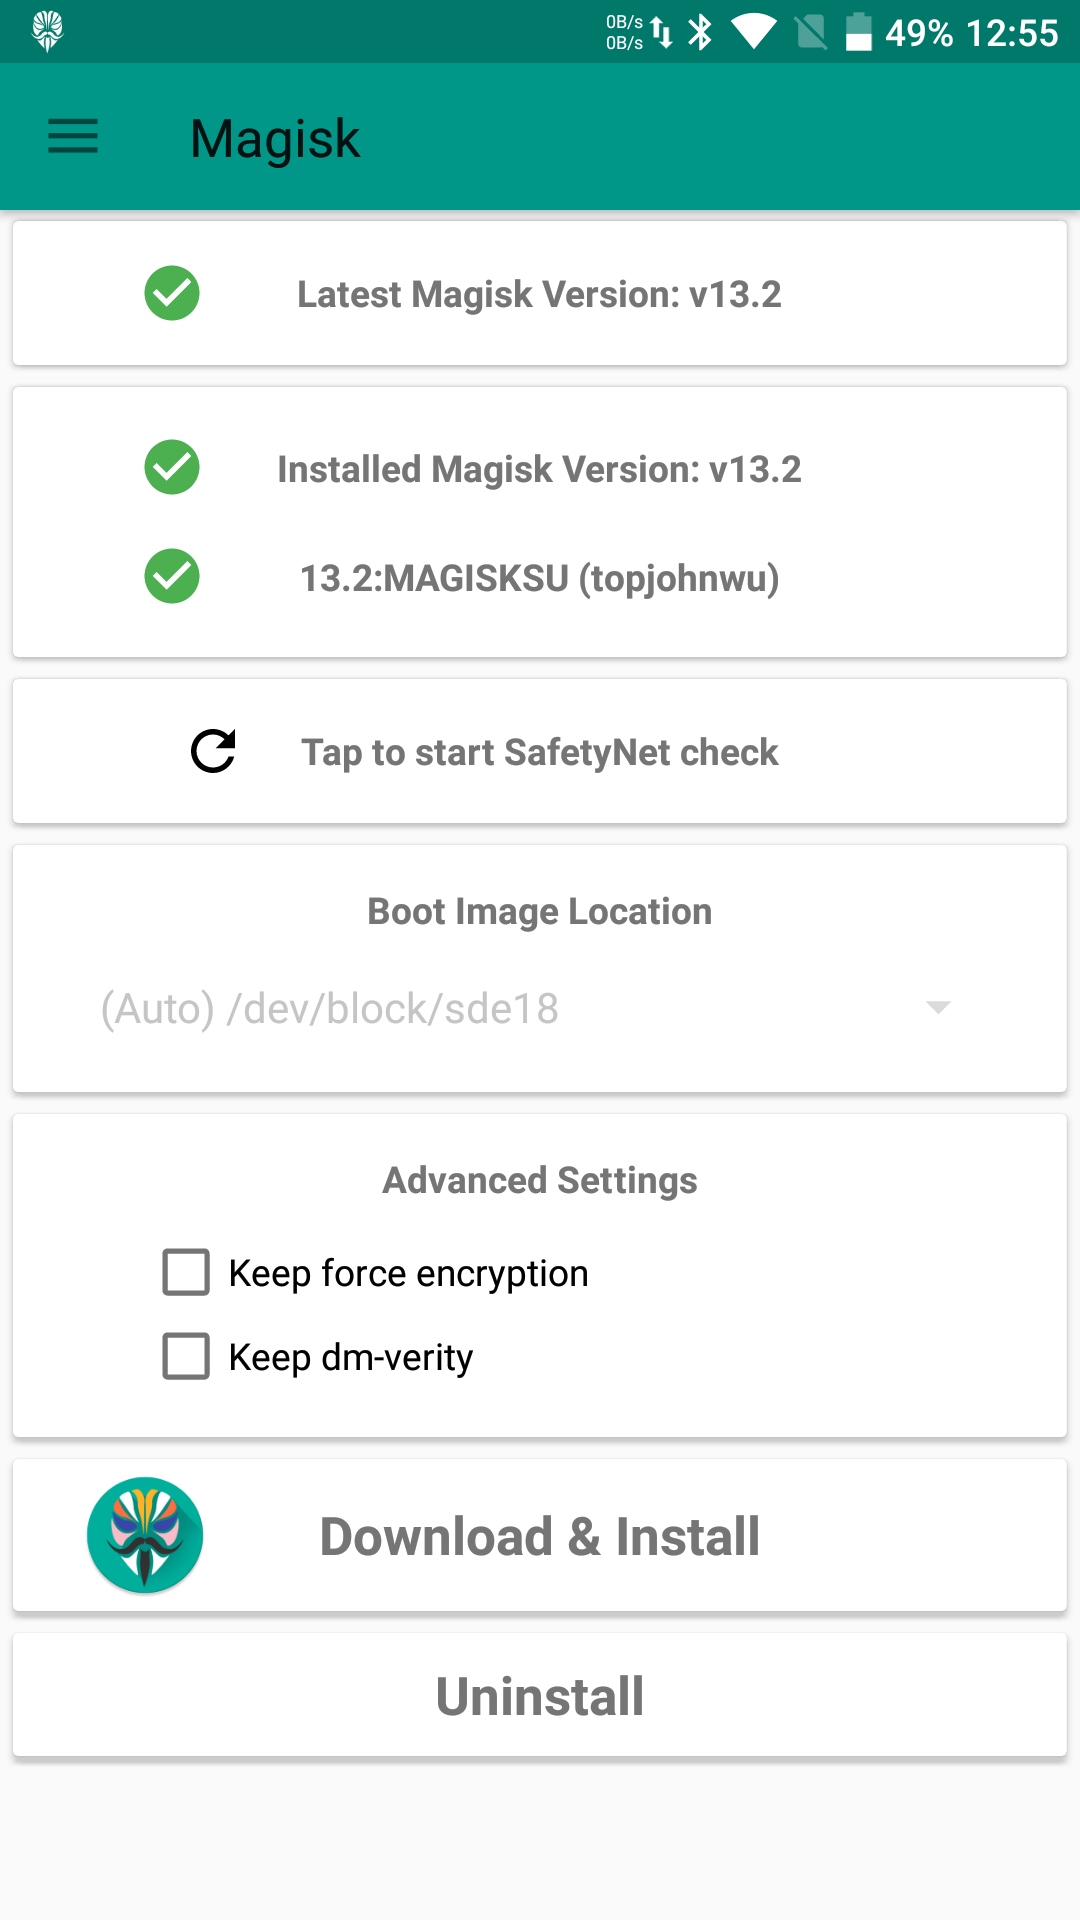Tap the Magisk title in the app bar
This screenshot has height=1920, width=1080.
[275, 138]
